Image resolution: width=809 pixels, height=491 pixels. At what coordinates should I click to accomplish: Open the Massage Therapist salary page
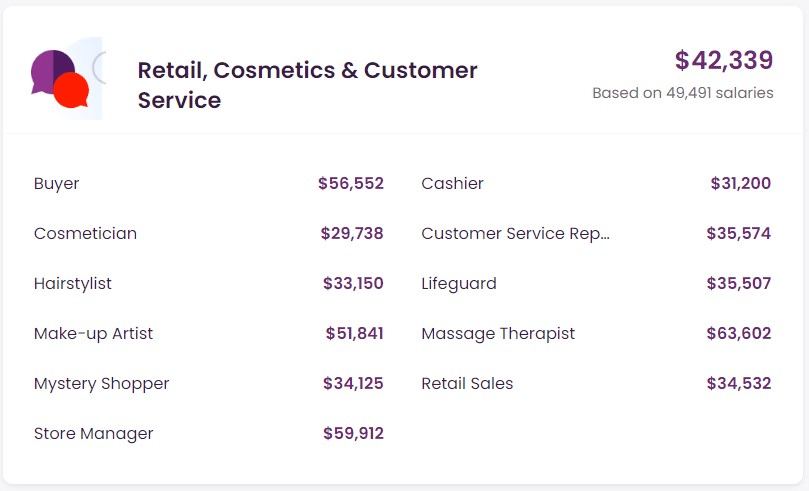point(498,333)
